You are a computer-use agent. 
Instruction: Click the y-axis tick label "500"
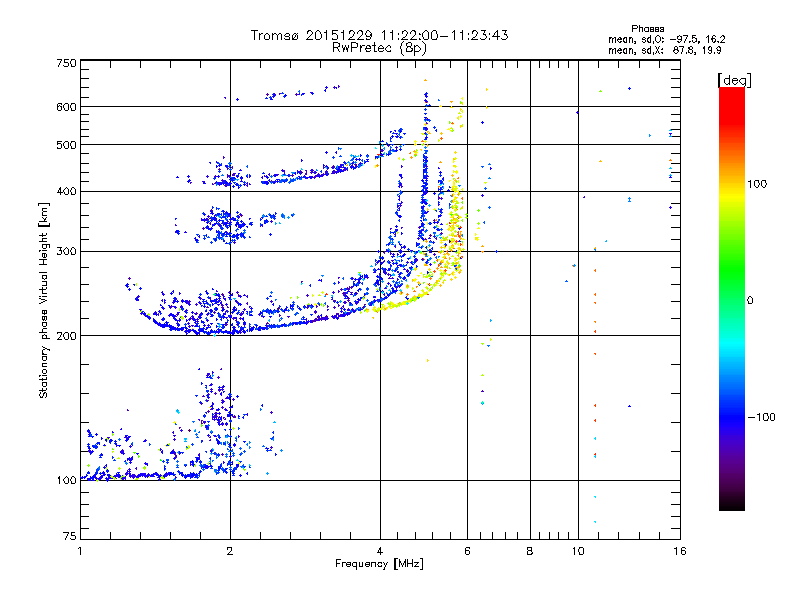tap(66, 145)
